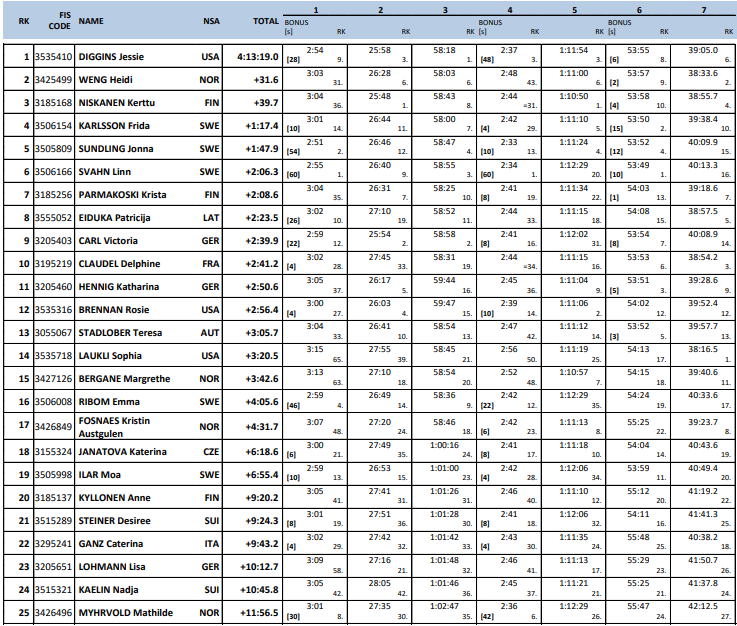This screenshot has height=626, width=737.
Task: Select AUT nation code for Stadlober
Action: pos(210,333)
